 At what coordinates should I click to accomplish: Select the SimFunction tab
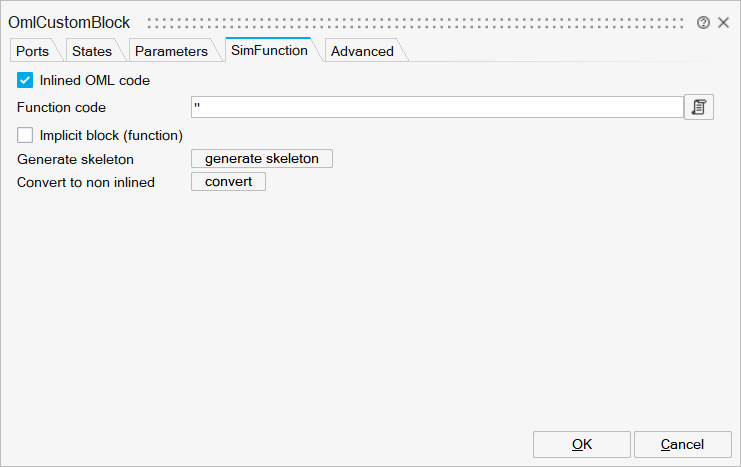point(269,50)
